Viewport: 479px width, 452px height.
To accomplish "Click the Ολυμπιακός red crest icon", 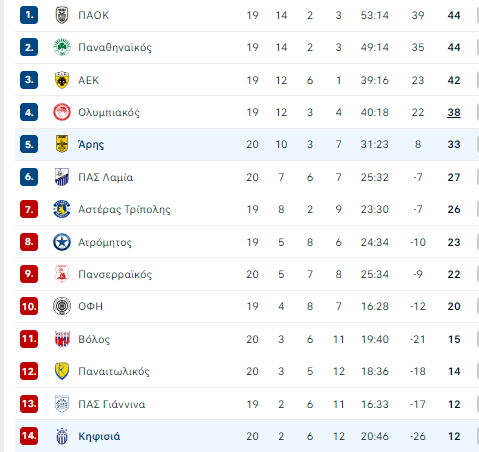I will (x=62, y=112).
